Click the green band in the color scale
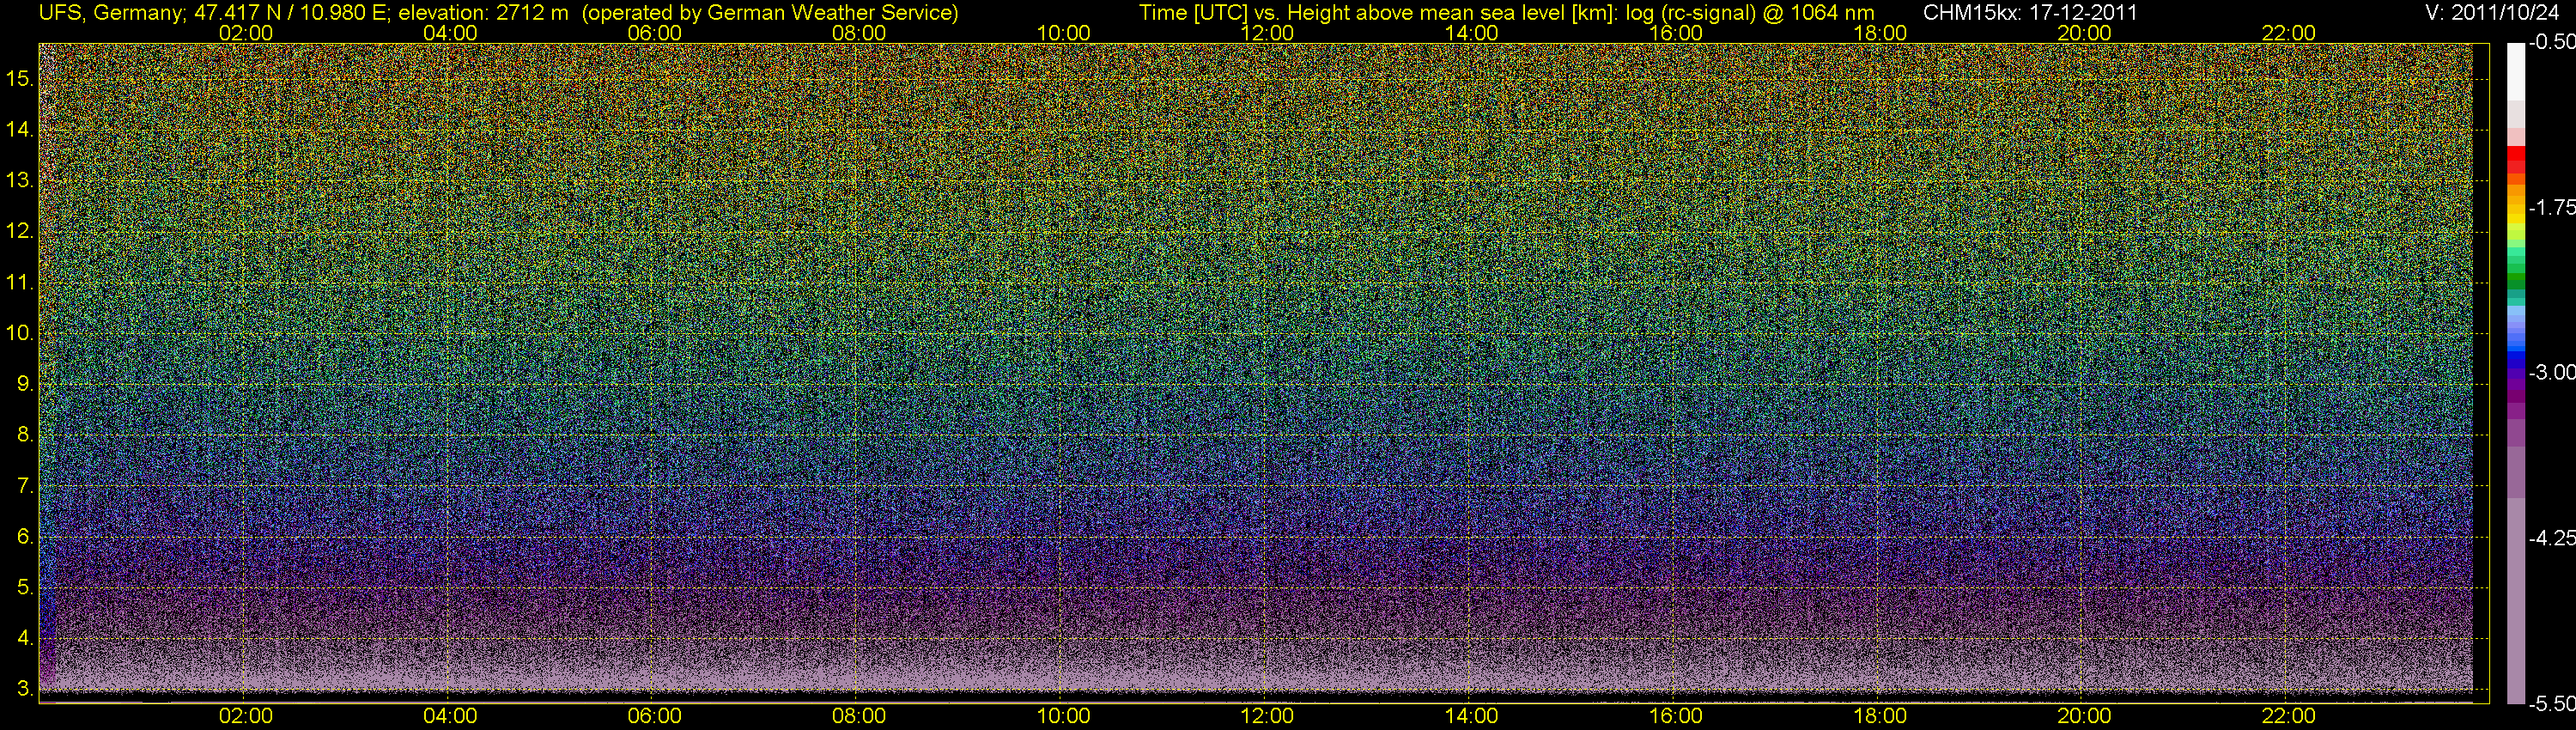 tap(2515, 280)
